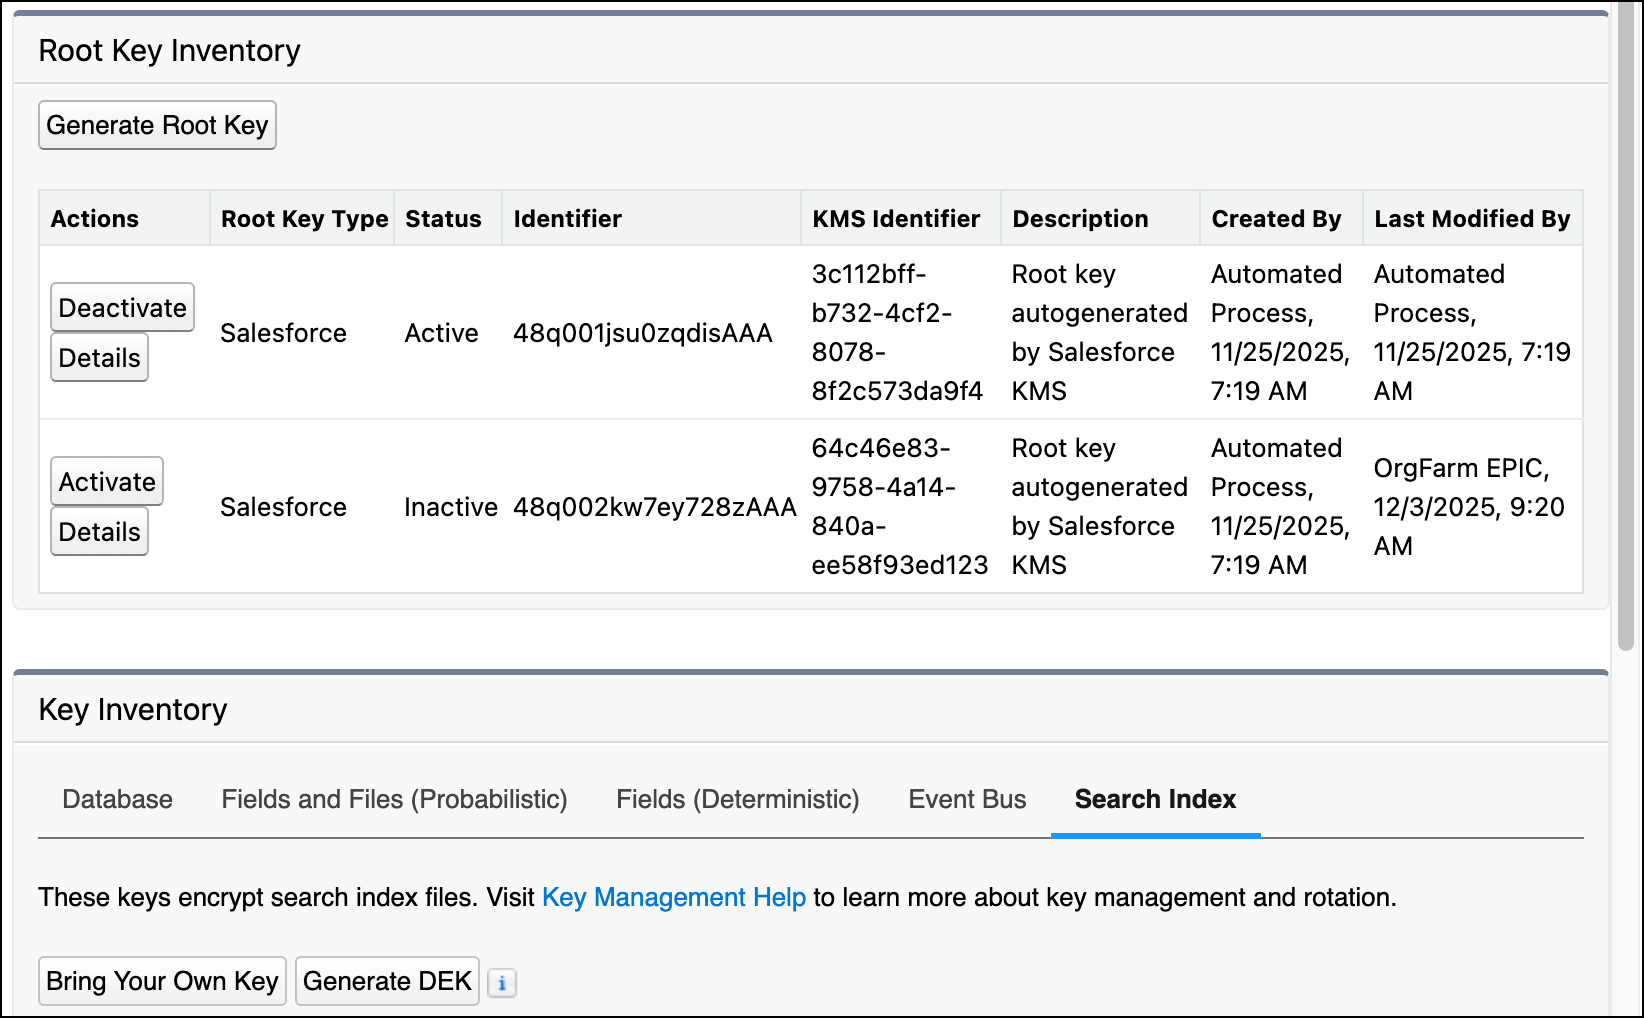
Task: Open Details for root key 48q001jsu0zqdisAAA
Action: 99,357
